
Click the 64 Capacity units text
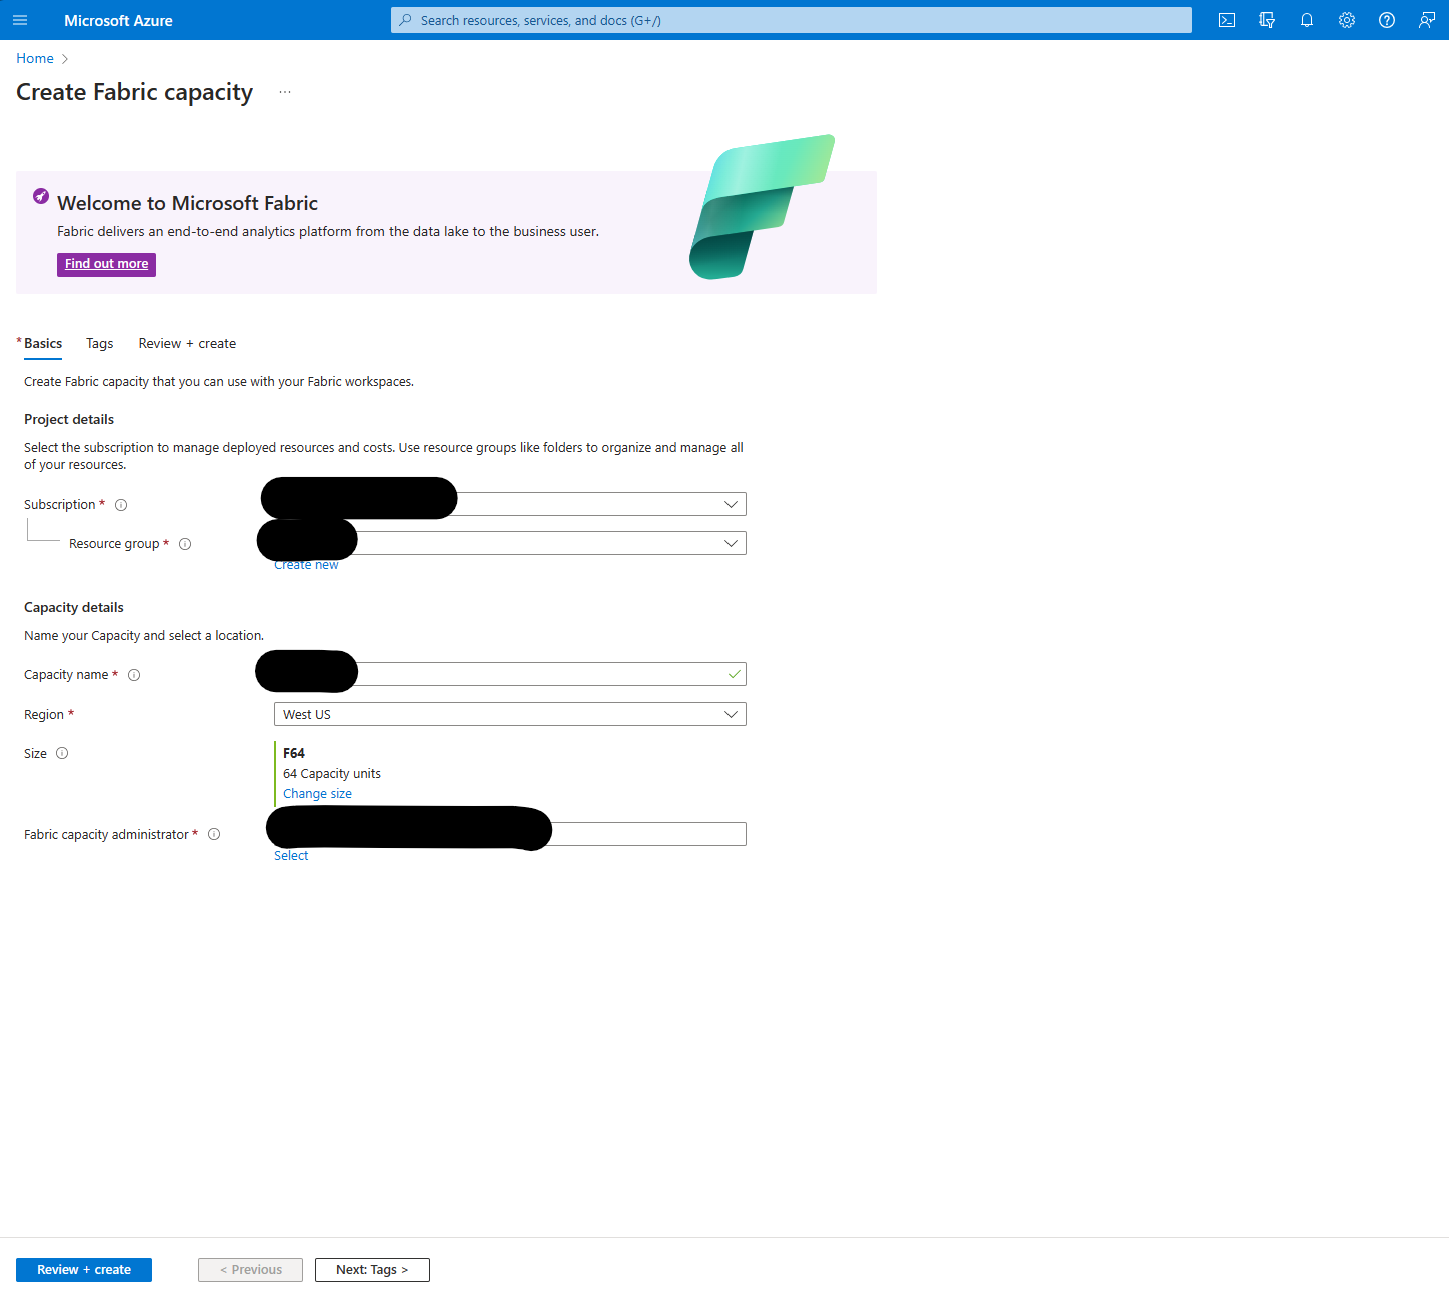[x=332, y=774]
